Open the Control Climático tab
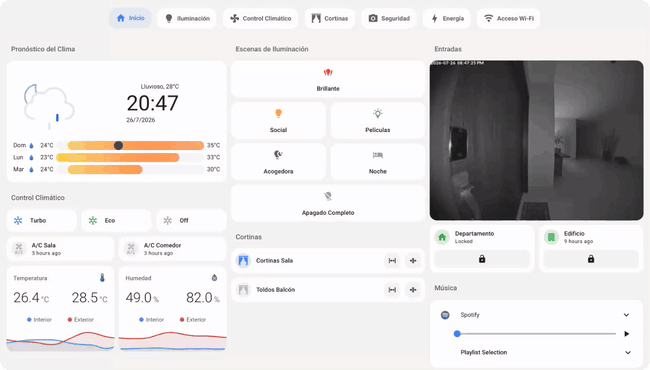Image resolution: width=650 pixels, height=370 pixels. point(260,18)
